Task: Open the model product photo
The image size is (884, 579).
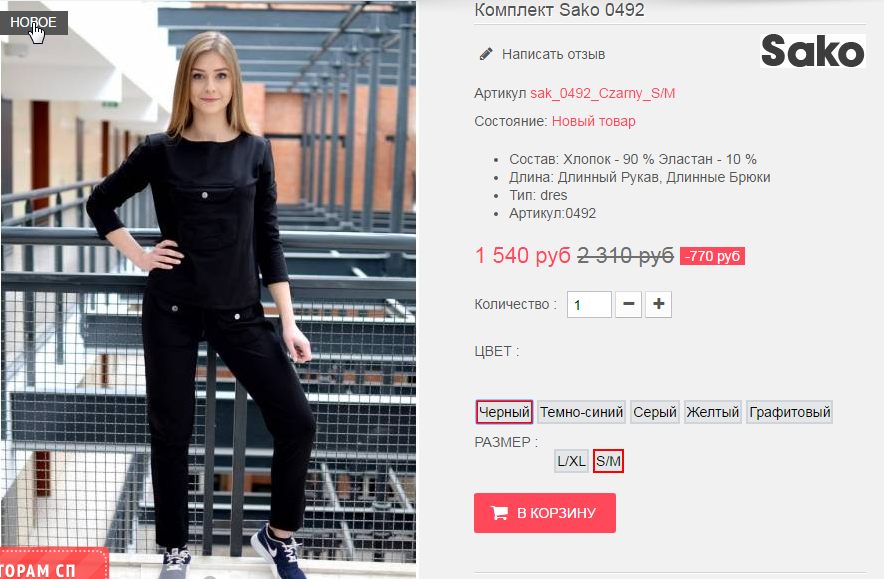Action: (x=208, y=289)
